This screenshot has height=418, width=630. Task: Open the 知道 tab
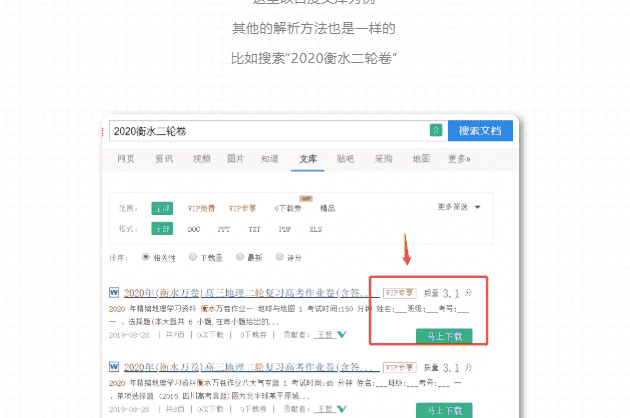pos(270,159)
